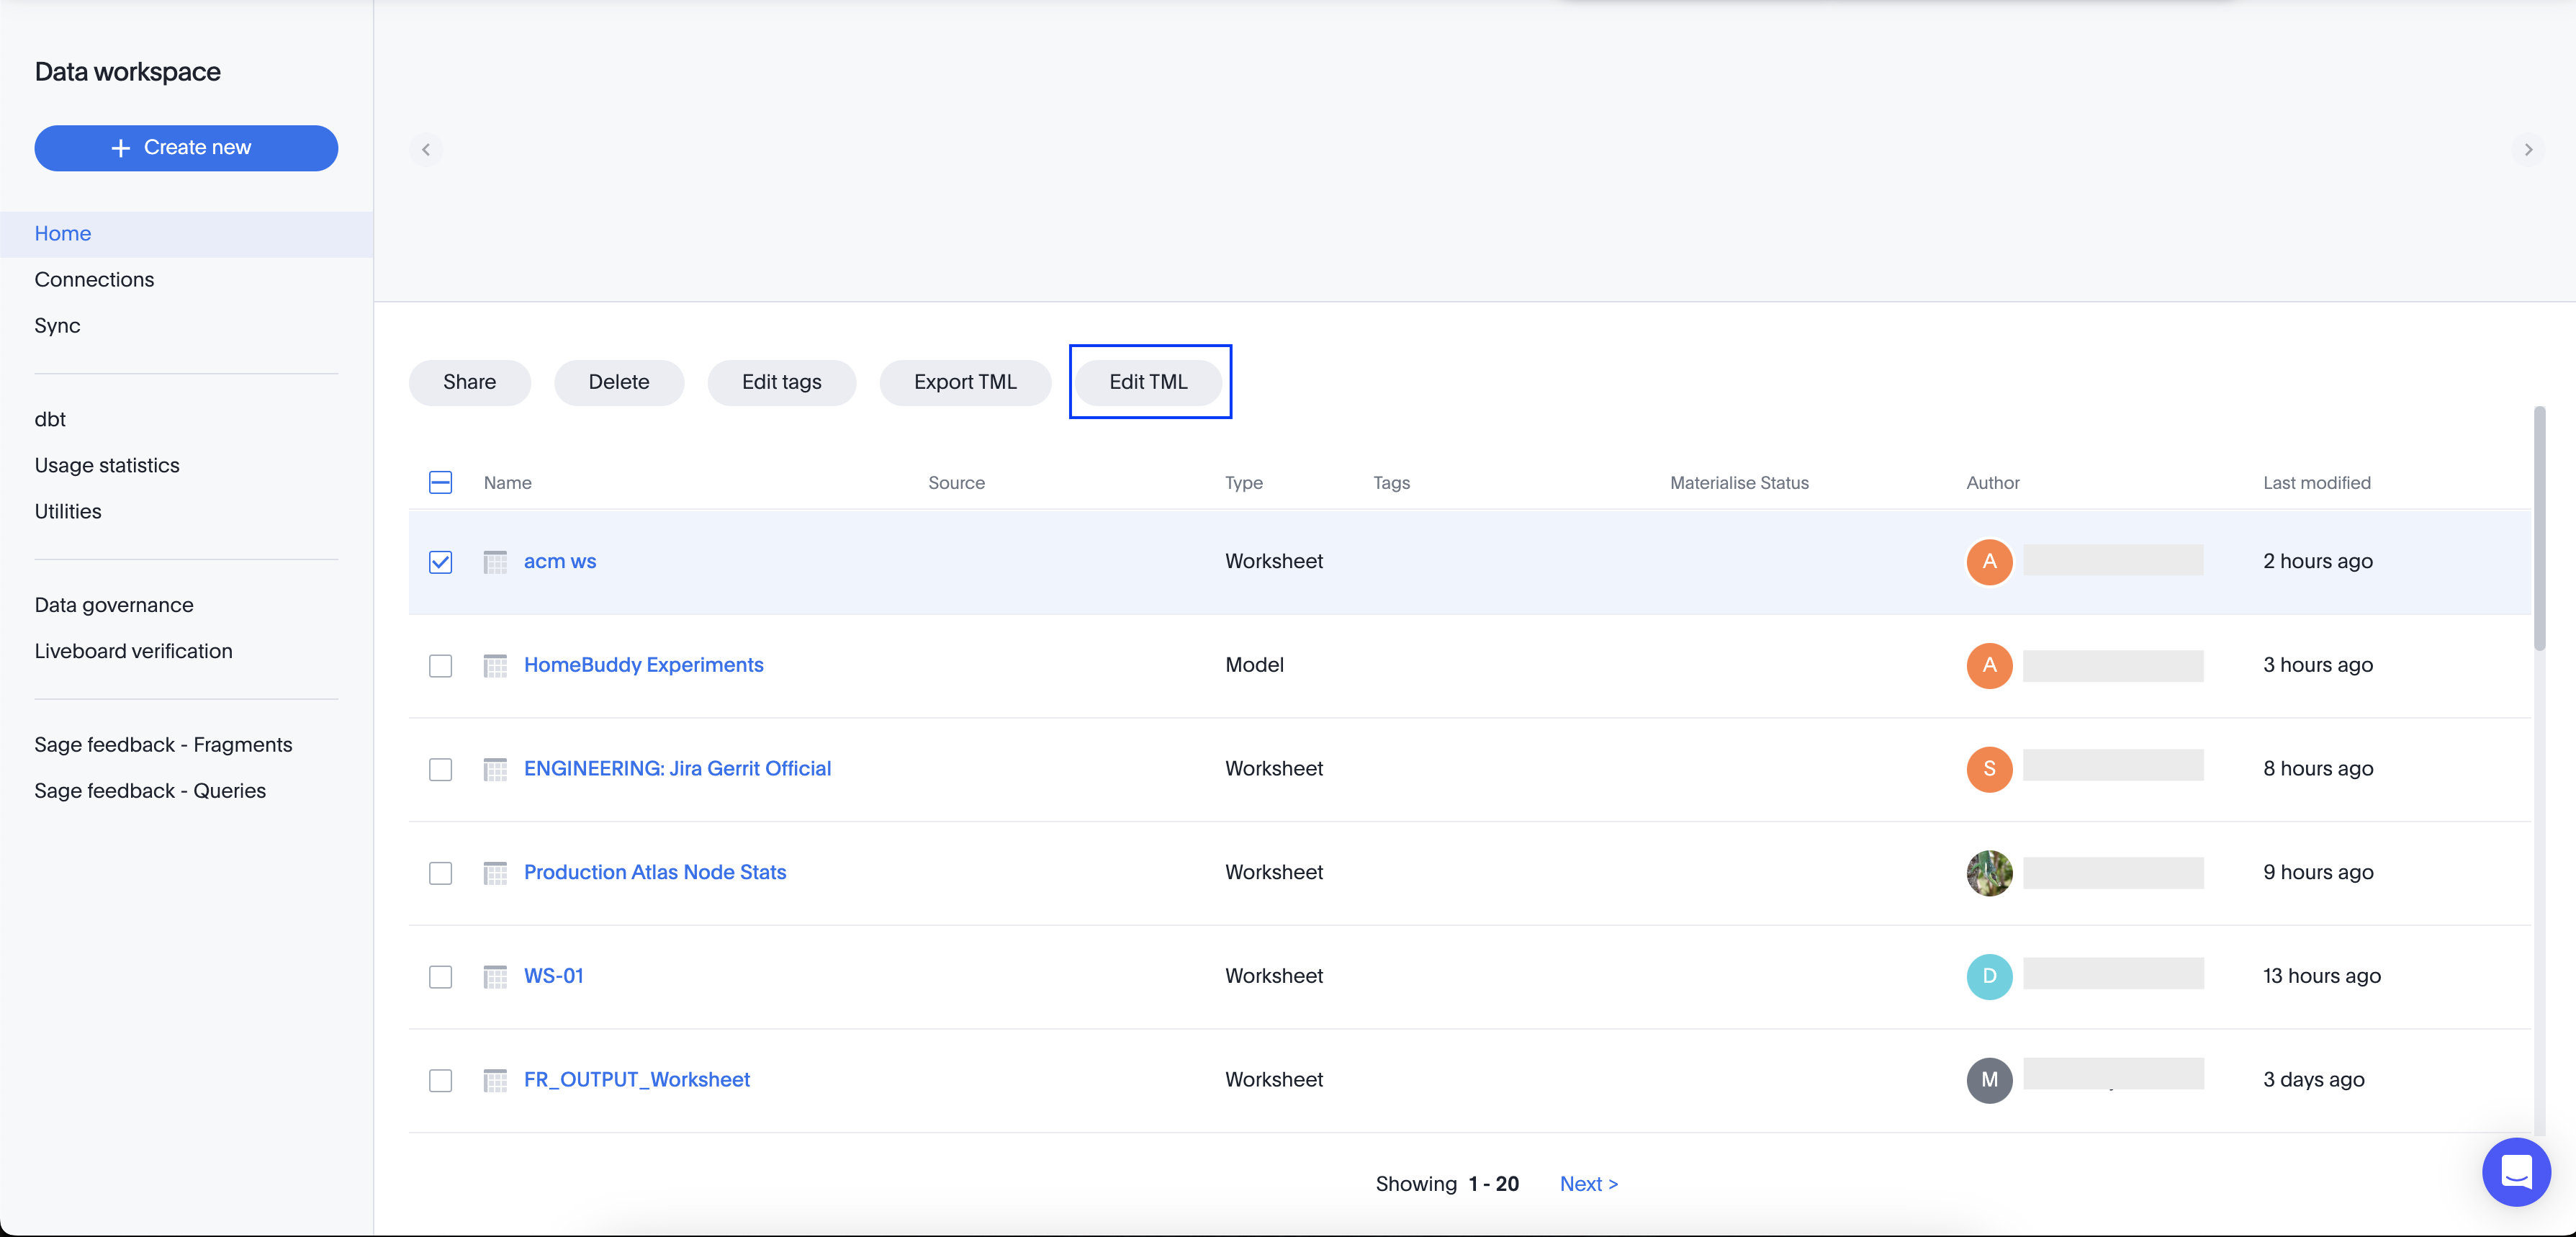Screen dimensions: 2576x1237
Task: Open the chat support bubble
Action: tap(2517, 1171)
